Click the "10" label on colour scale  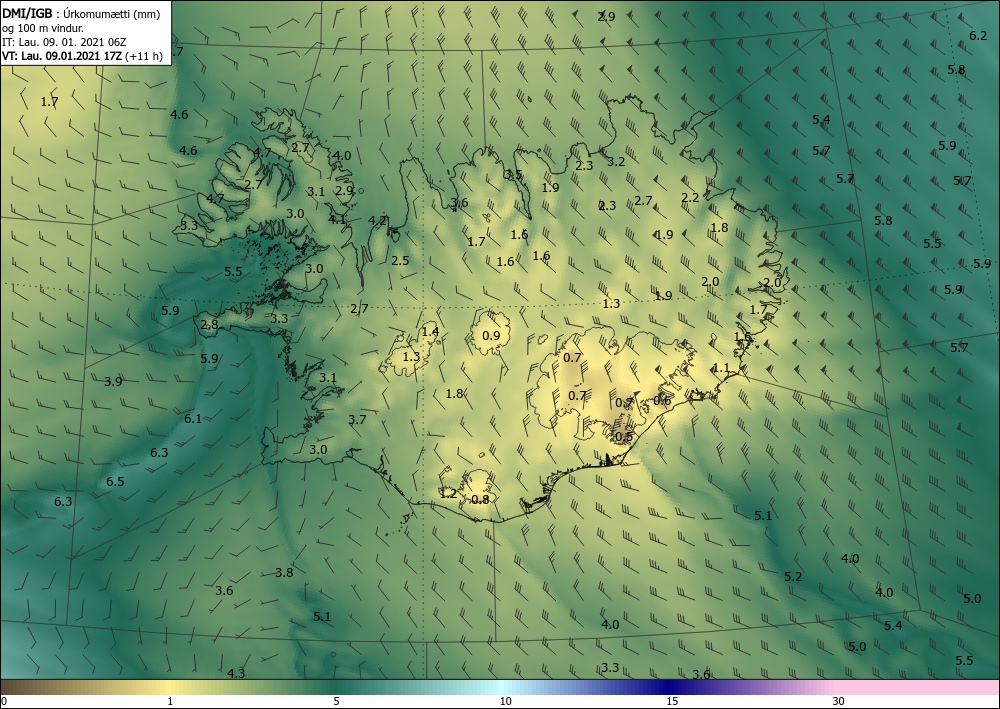tap(505, 701)
